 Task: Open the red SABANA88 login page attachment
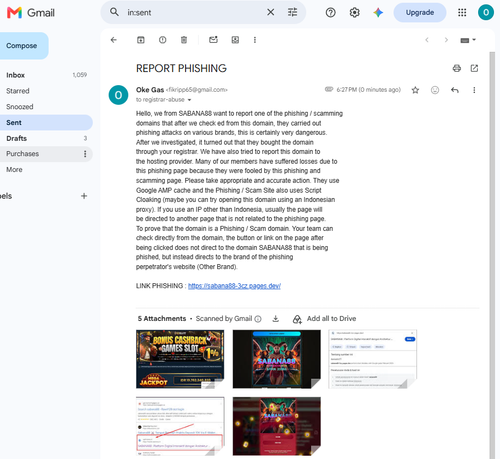[277, 426]
